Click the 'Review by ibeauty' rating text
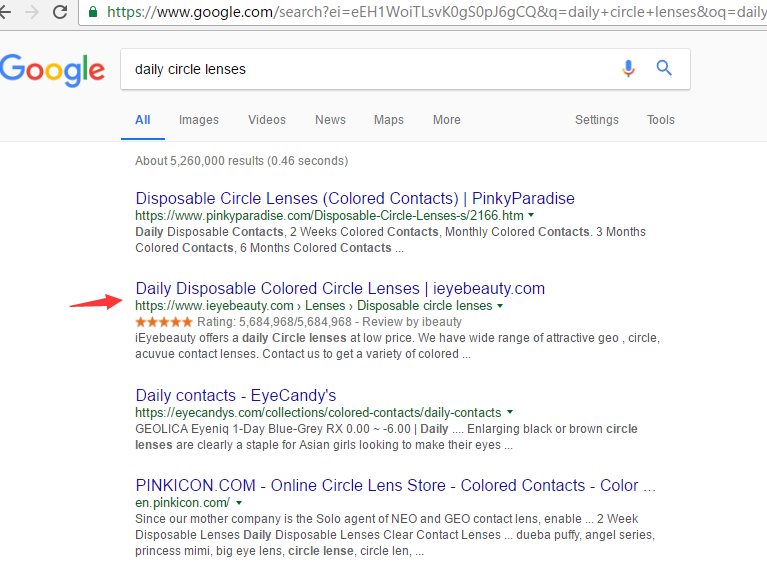This screenshot has height=581, width=767. 412,322
